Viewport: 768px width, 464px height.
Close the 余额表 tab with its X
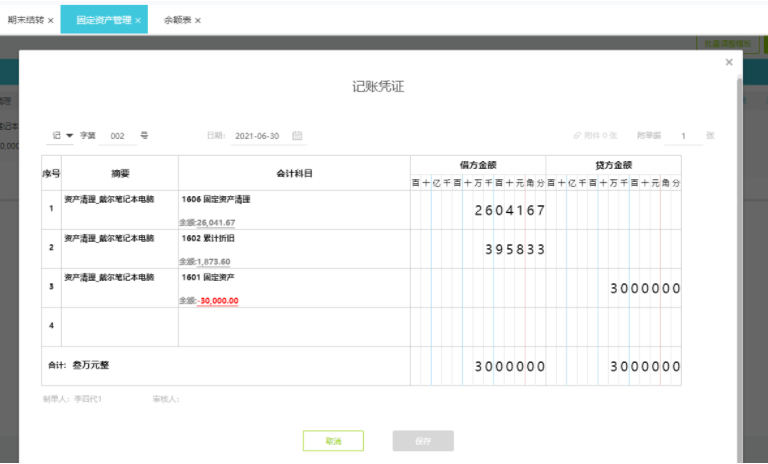click(x=198, y=21)
